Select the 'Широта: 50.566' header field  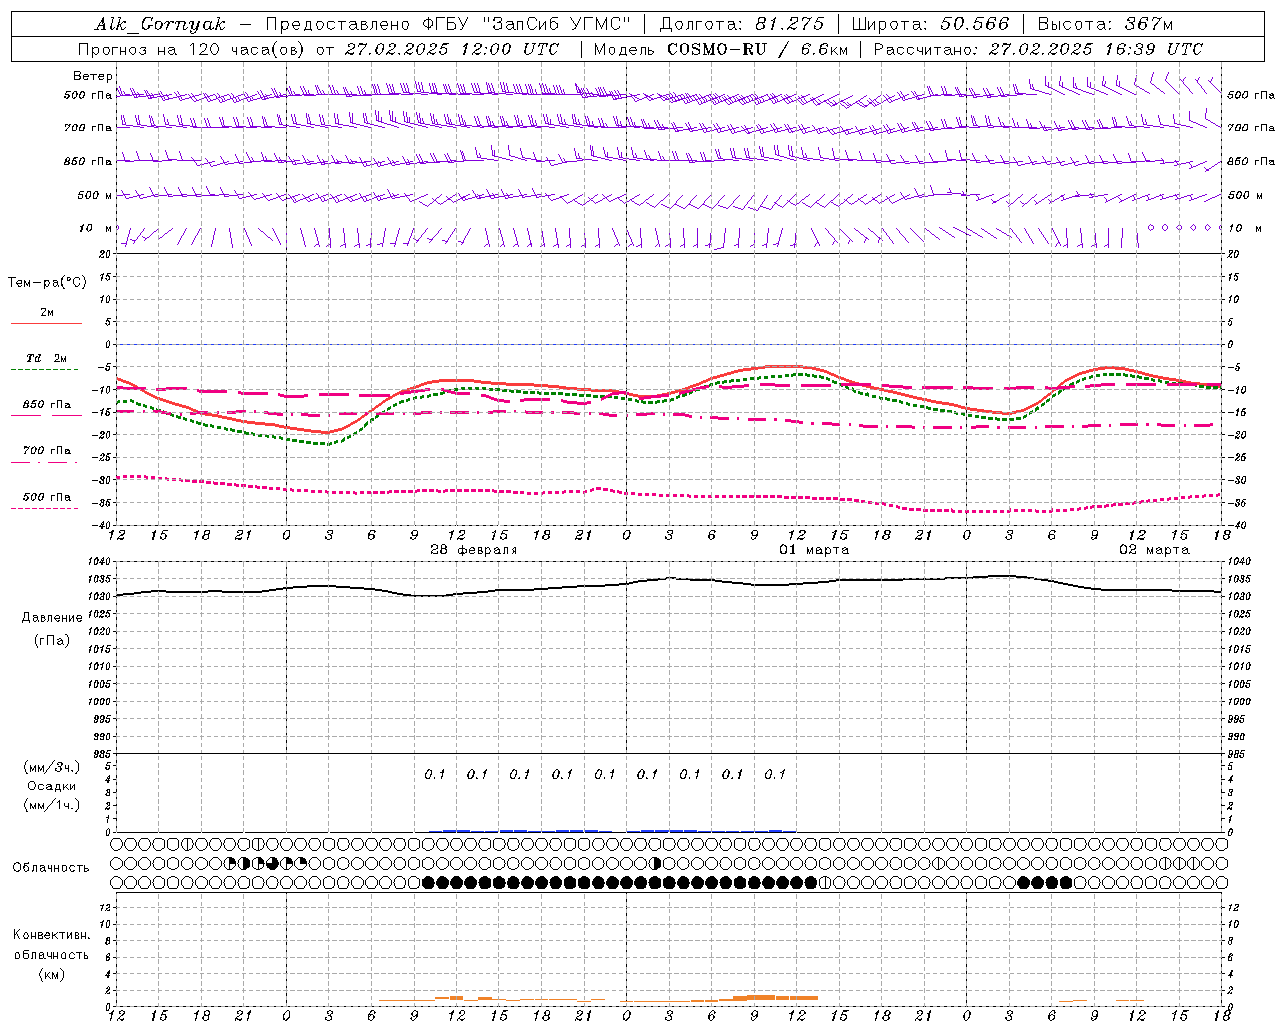(x=931, y=24)
